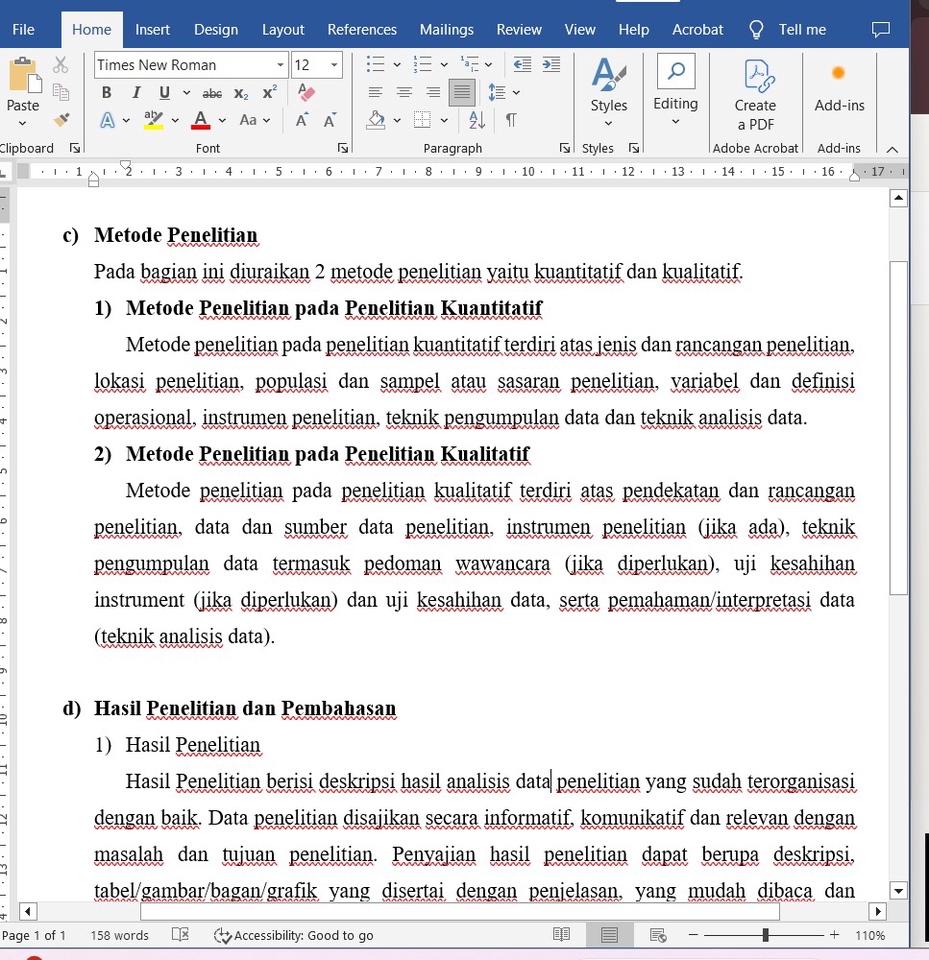Switch to Web Layout view
929x960 pixels.
[658, 934]
